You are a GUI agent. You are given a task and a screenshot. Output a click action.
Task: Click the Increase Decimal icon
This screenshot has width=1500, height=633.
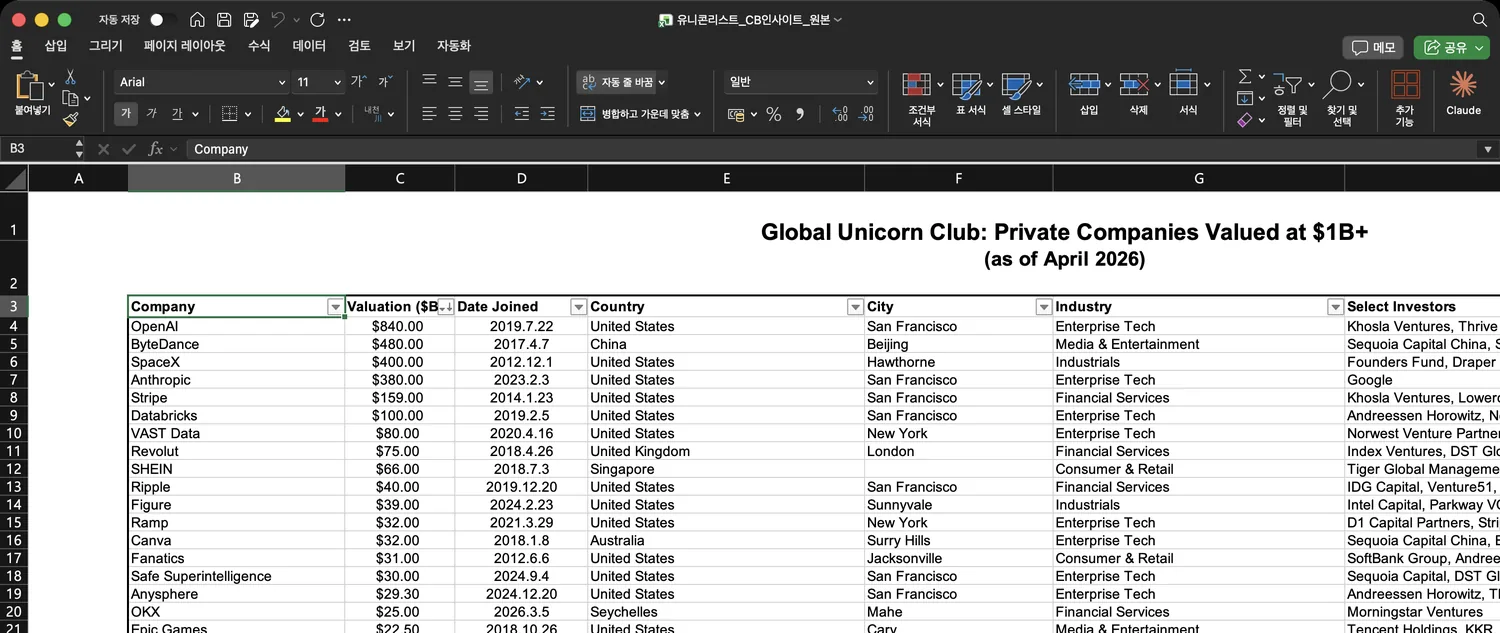(840, 114)
